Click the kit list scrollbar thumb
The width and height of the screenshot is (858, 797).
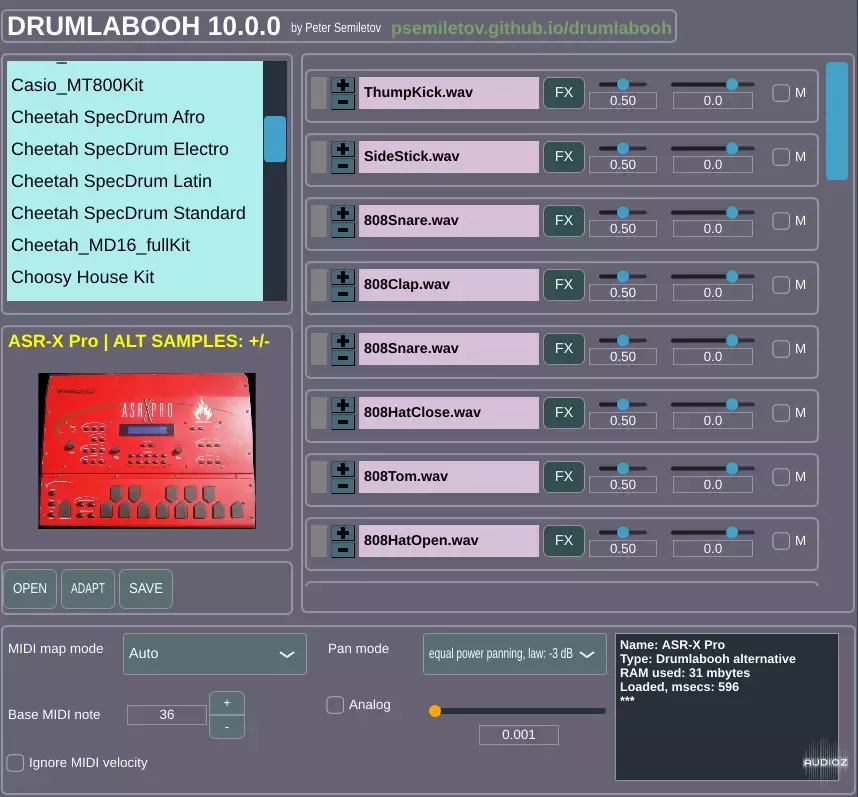point(275,139)
